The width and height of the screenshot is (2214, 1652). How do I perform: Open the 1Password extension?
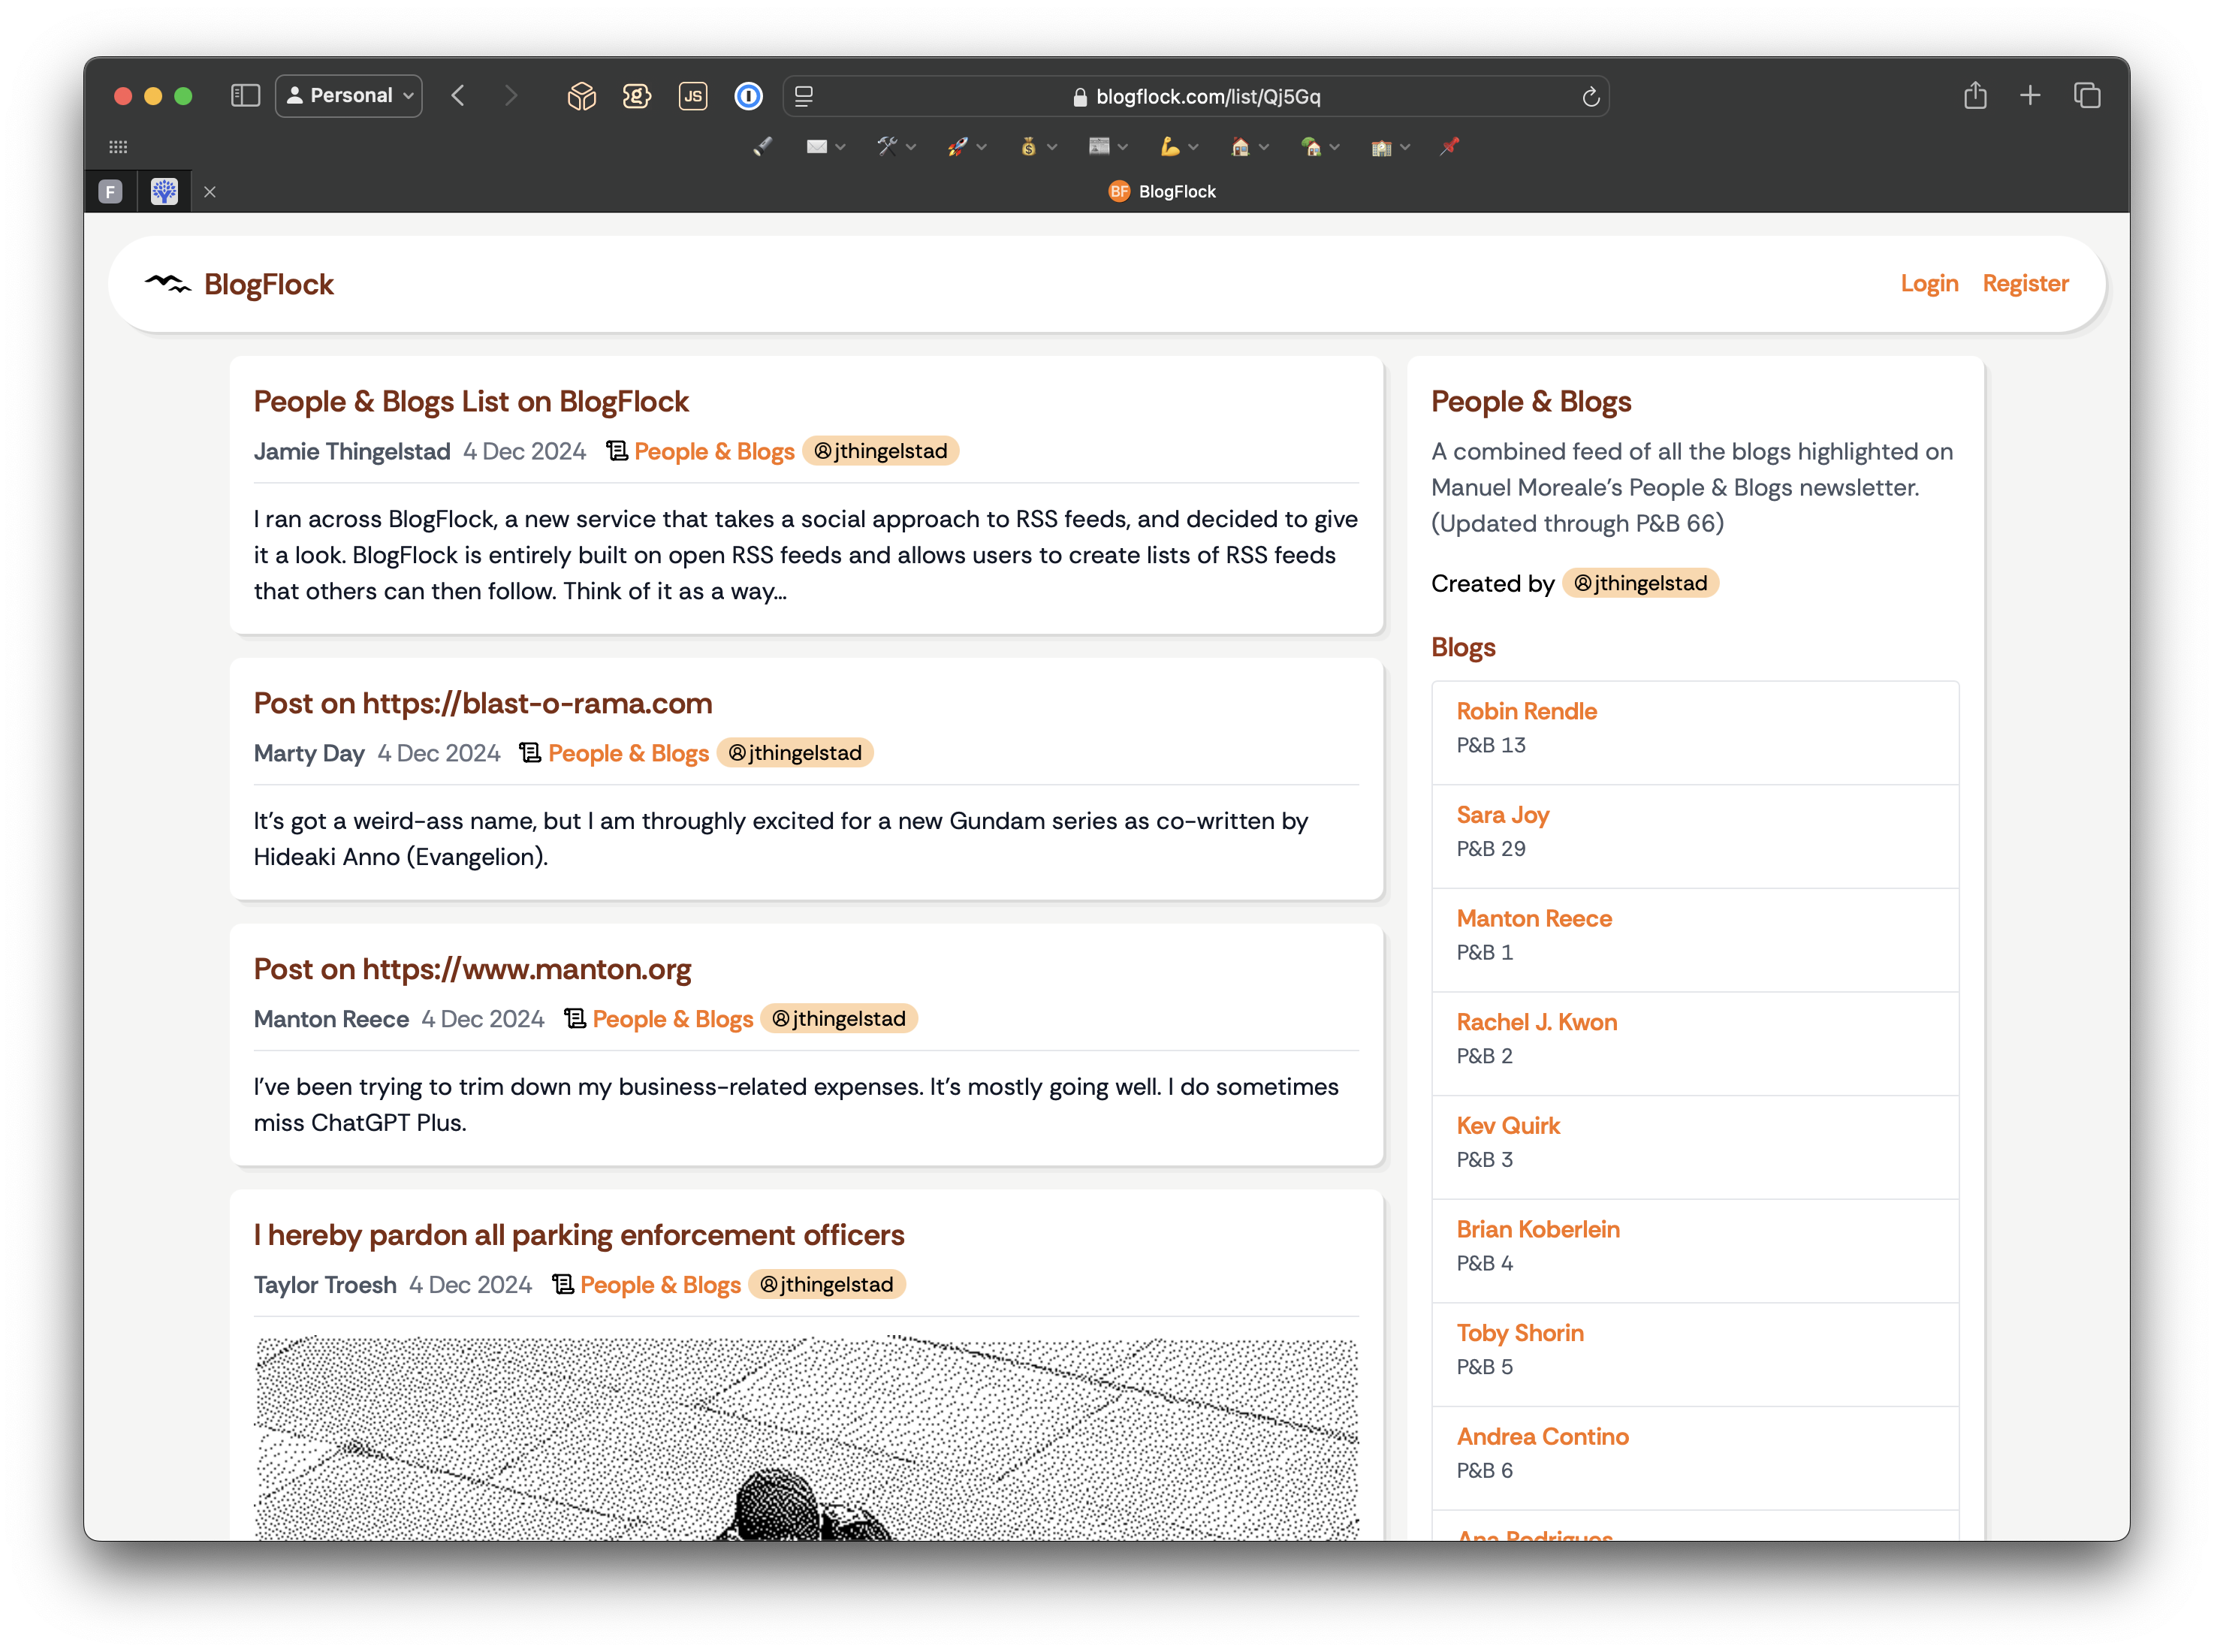748,96
